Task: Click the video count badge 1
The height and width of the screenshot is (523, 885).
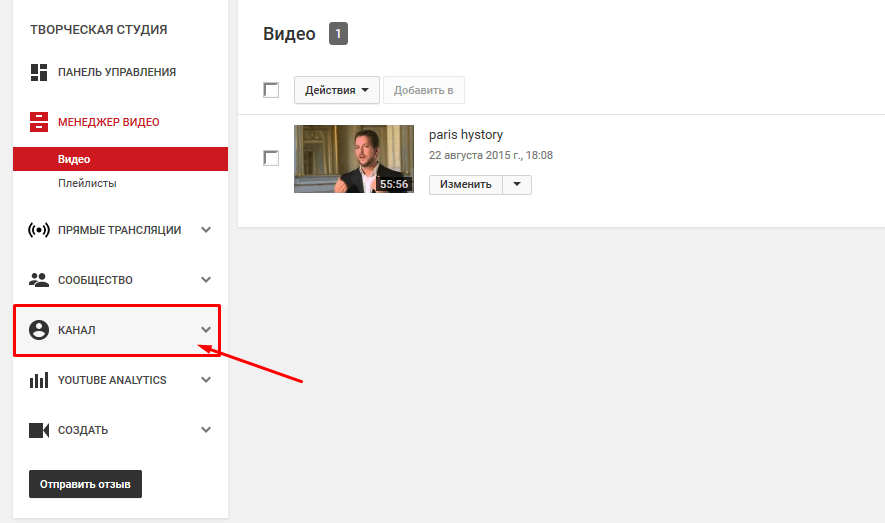Action: point(338,34)
